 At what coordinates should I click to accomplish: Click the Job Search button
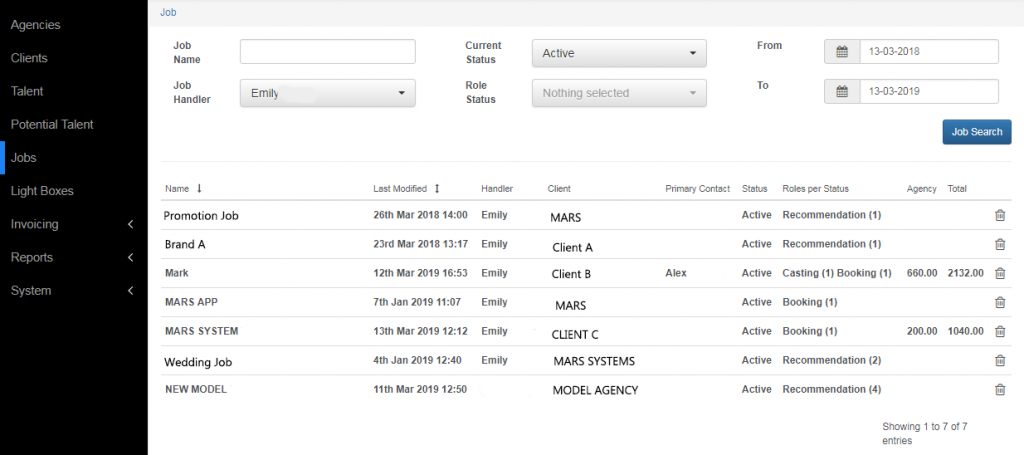click(x=976, y=132)
